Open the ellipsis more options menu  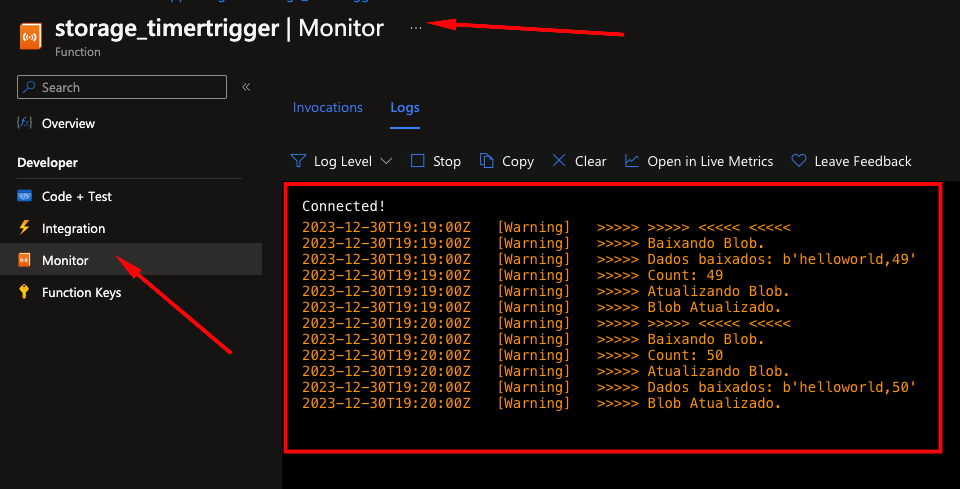tap(416, 28)
